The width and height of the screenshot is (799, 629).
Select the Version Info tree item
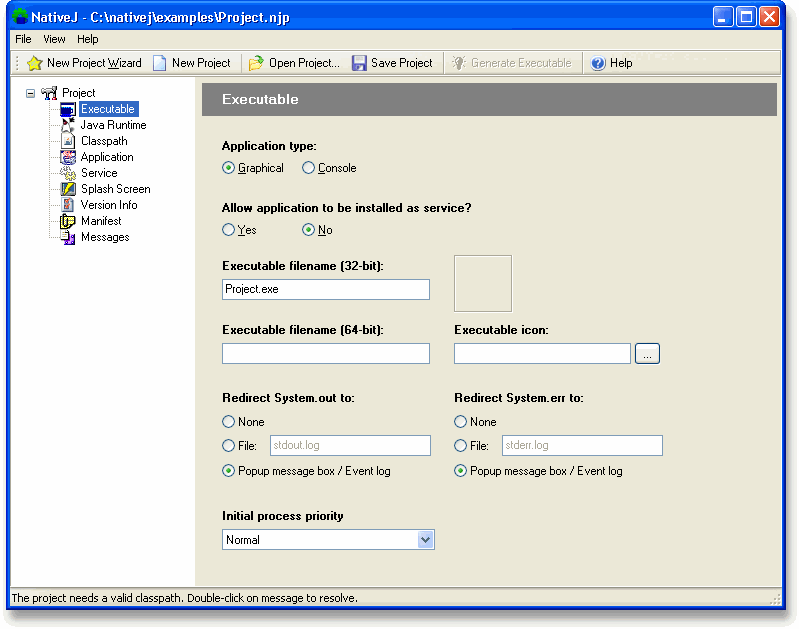point(109,205)
